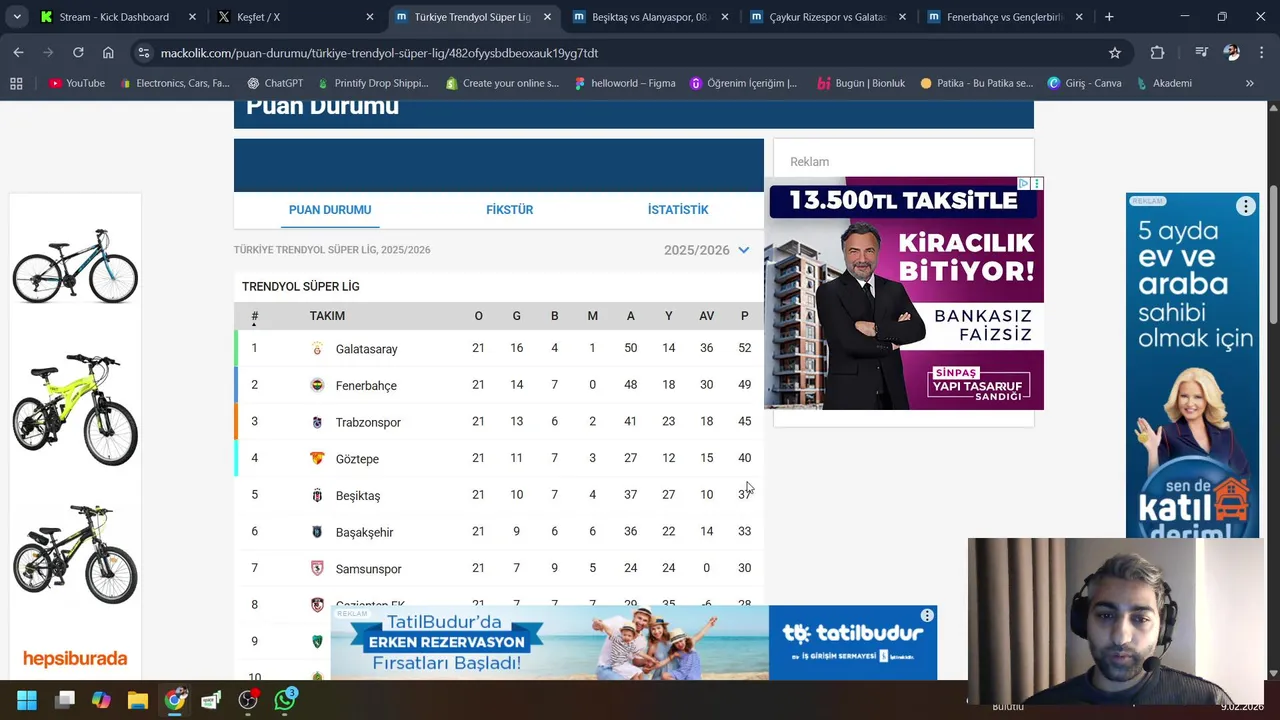
Task: Open Windows Start menu
Action: pyautogui.click(x=27, y=700)
